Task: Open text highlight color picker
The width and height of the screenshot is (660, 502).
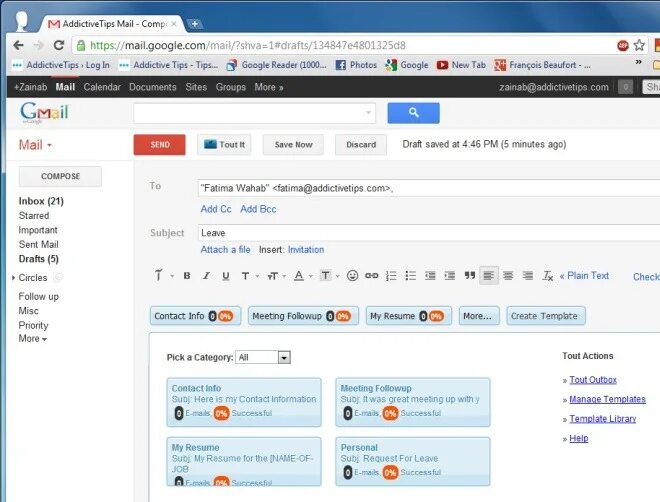Action: 329,276
